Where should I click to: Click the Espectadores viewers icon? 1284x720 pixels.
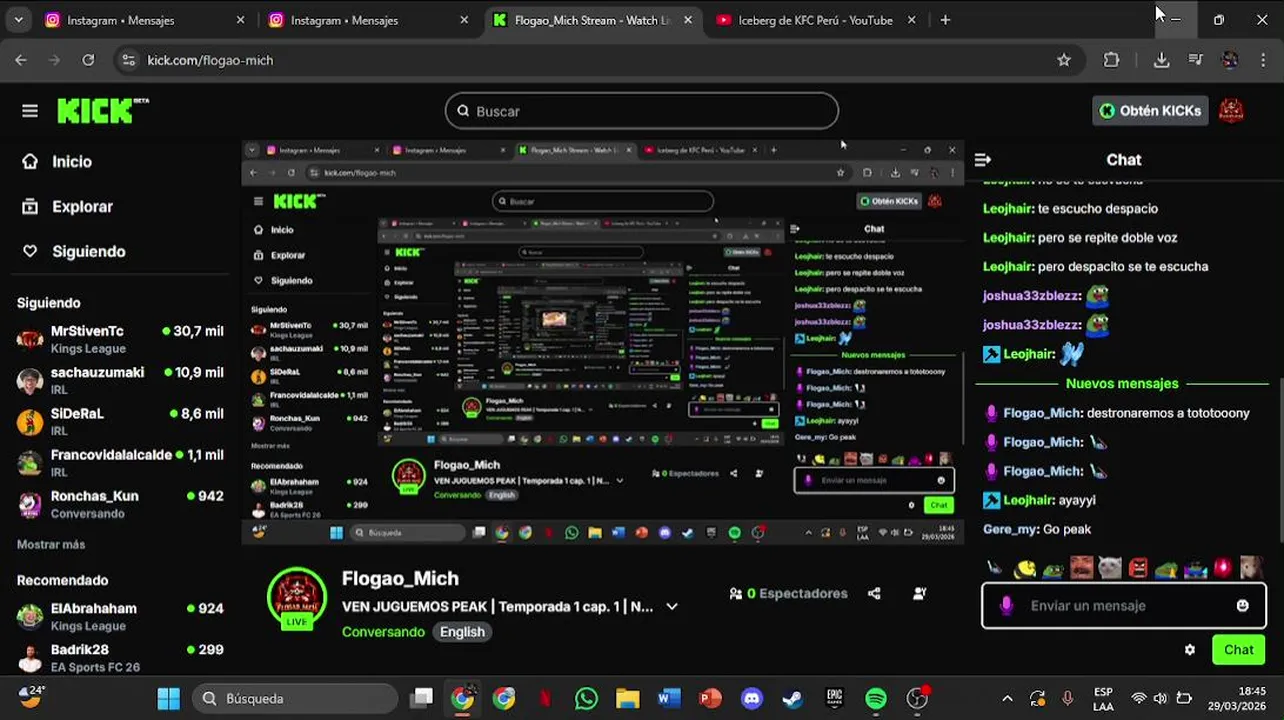[x=736, y=593]
